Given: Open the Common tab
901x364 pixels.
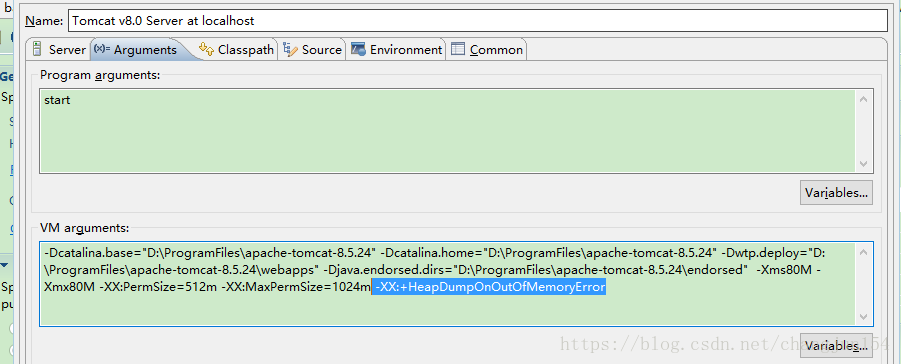Looking at the screenshot, I should 487,49.
